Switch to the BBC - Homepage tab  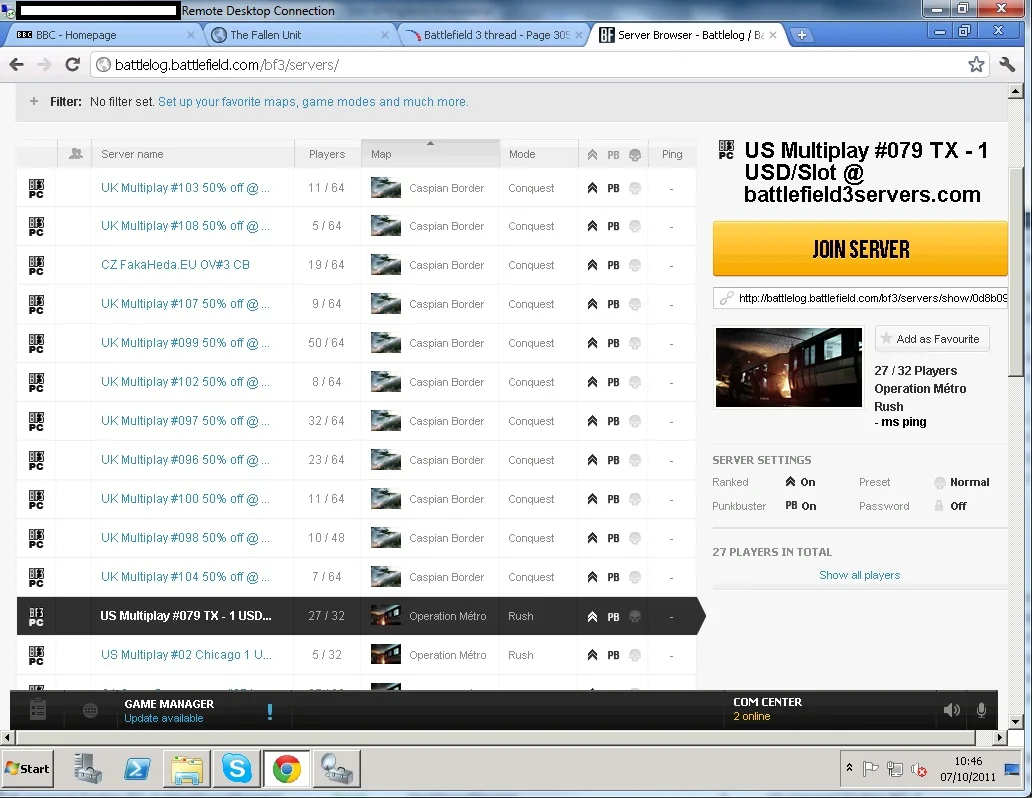coord(105,35)
